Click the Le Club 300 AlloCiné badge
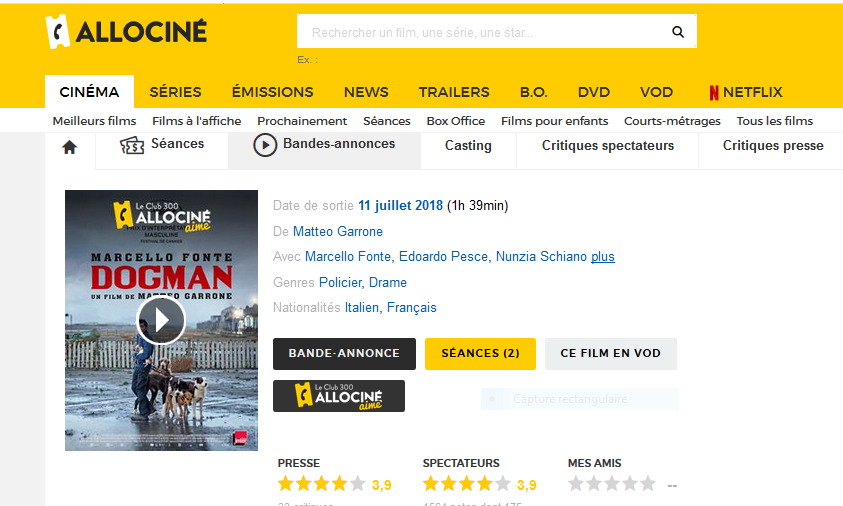Image resolution: width=843 pixels, height=506 pixels. [338, 396]
